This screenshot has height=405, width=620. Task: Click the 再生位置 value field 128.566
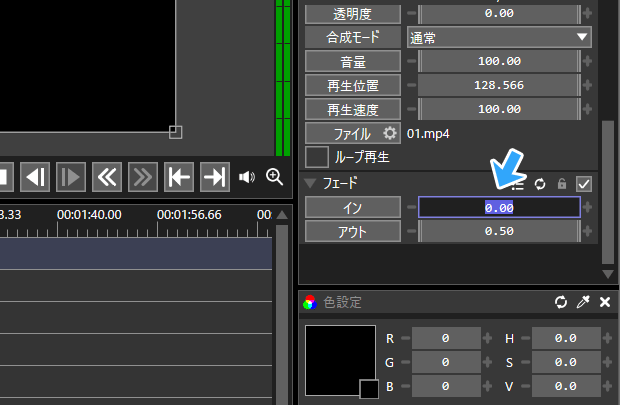pos(499,85)
